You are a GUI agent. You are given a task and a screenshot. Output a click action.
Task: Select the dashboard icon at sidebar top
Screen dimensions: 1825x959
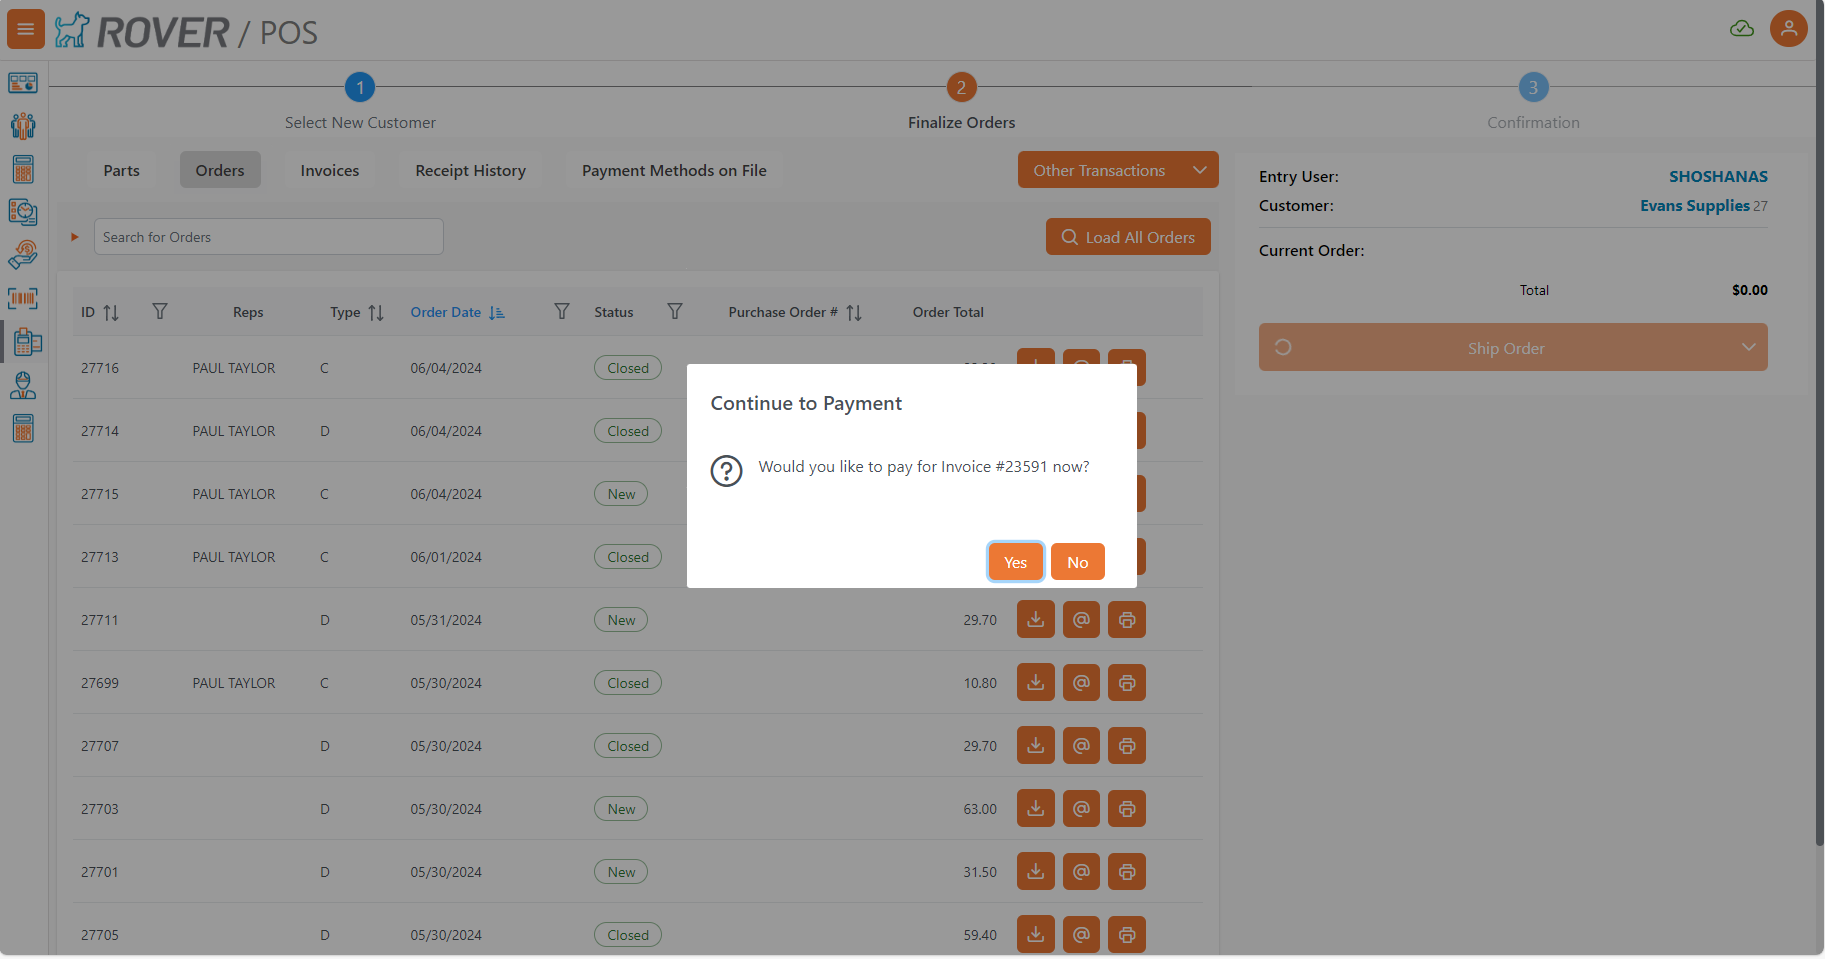coord(22,83)
